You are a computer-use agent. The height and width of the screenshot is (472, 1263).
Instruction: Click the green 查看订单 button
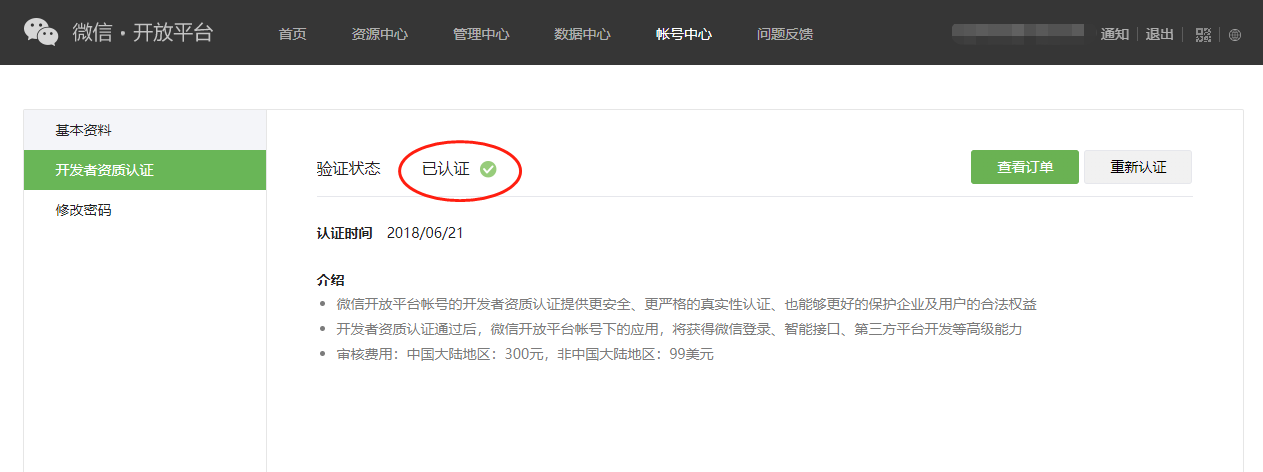point(1025,167)
